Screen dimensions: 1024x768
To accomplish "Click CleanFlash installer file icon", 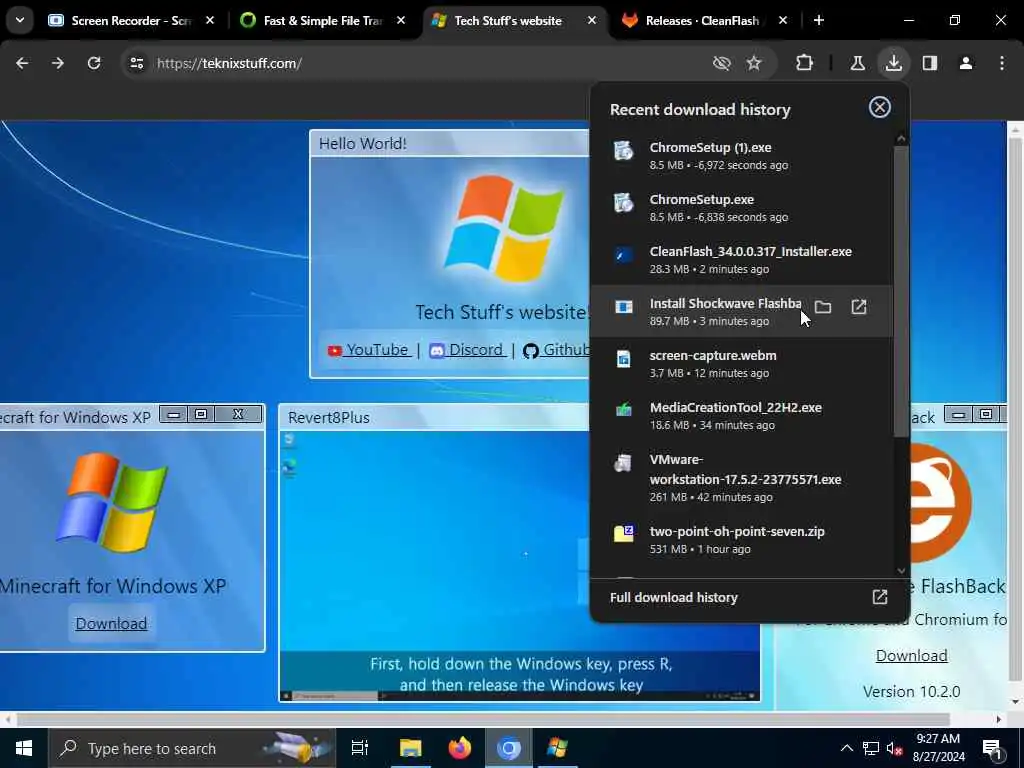I will click(624, 255).
